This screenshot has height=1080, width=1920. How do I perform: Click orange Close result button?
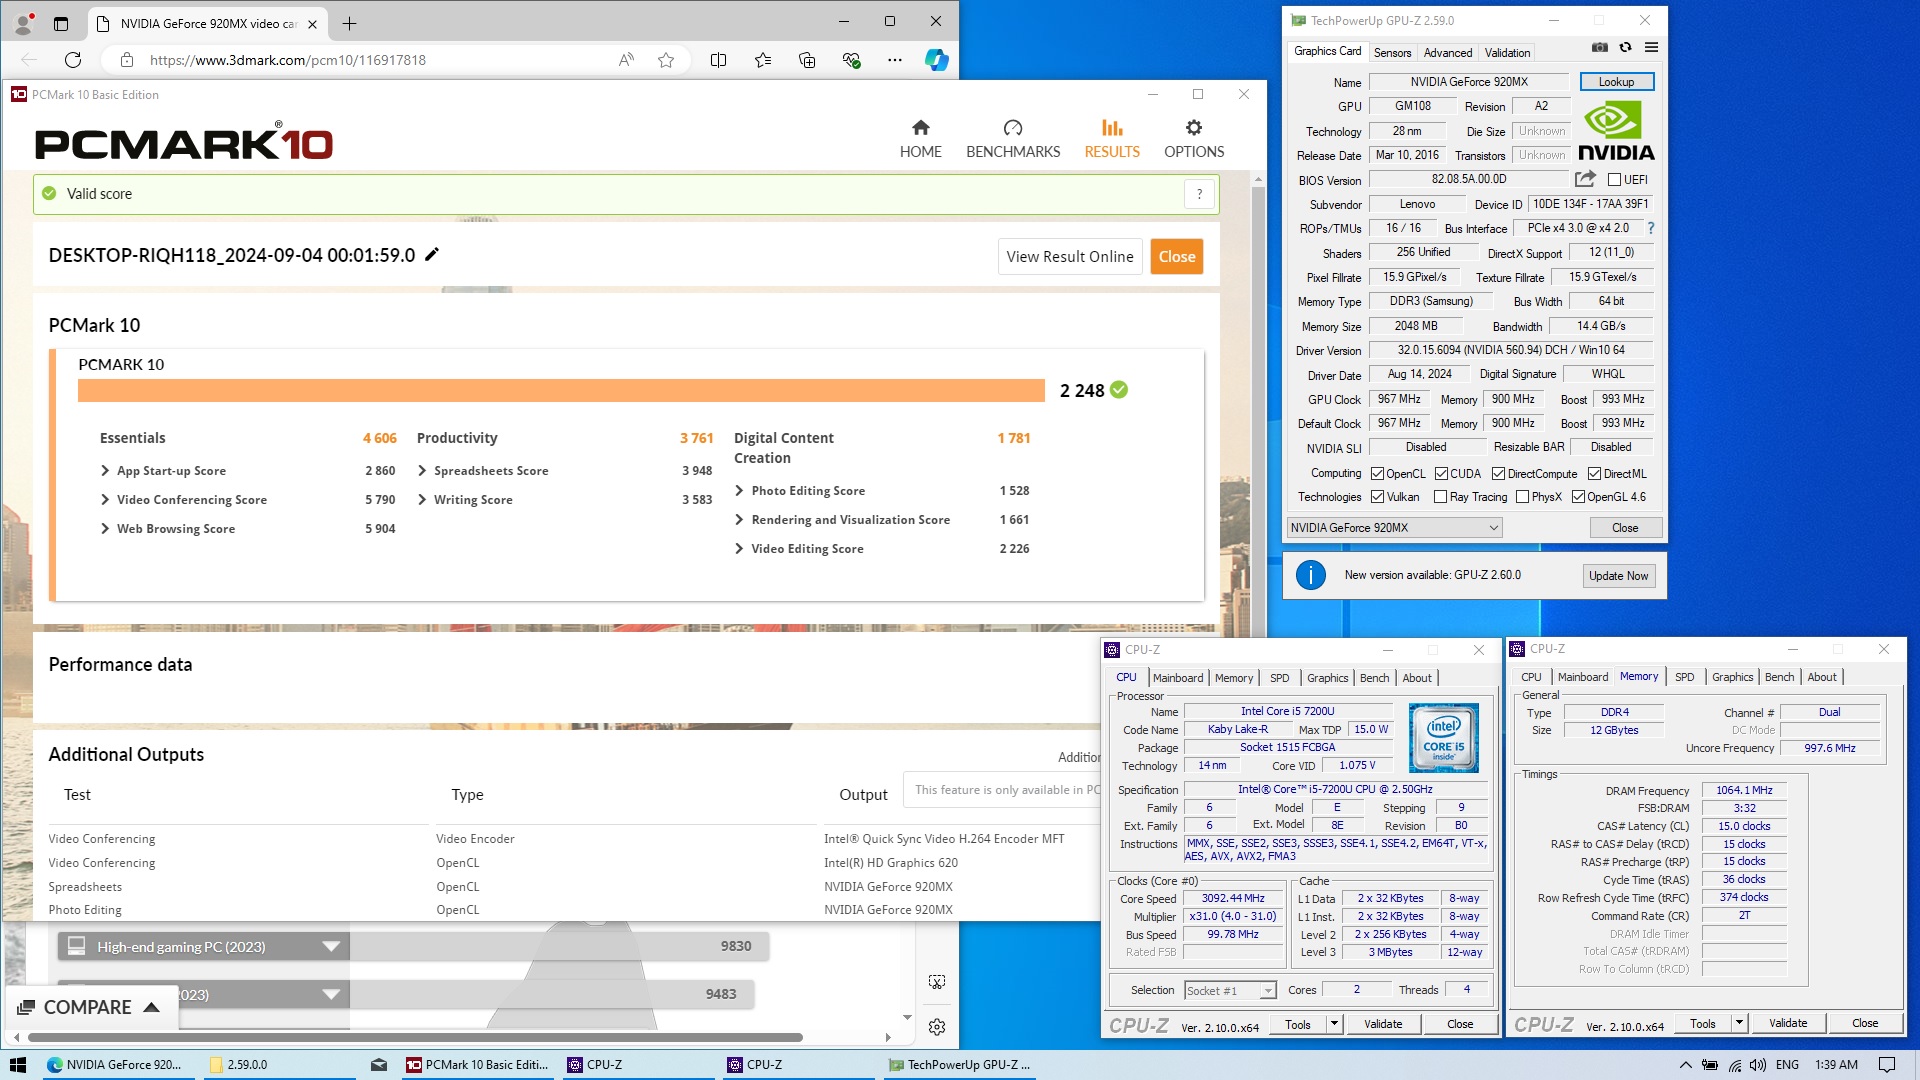tap(1177, 257)
